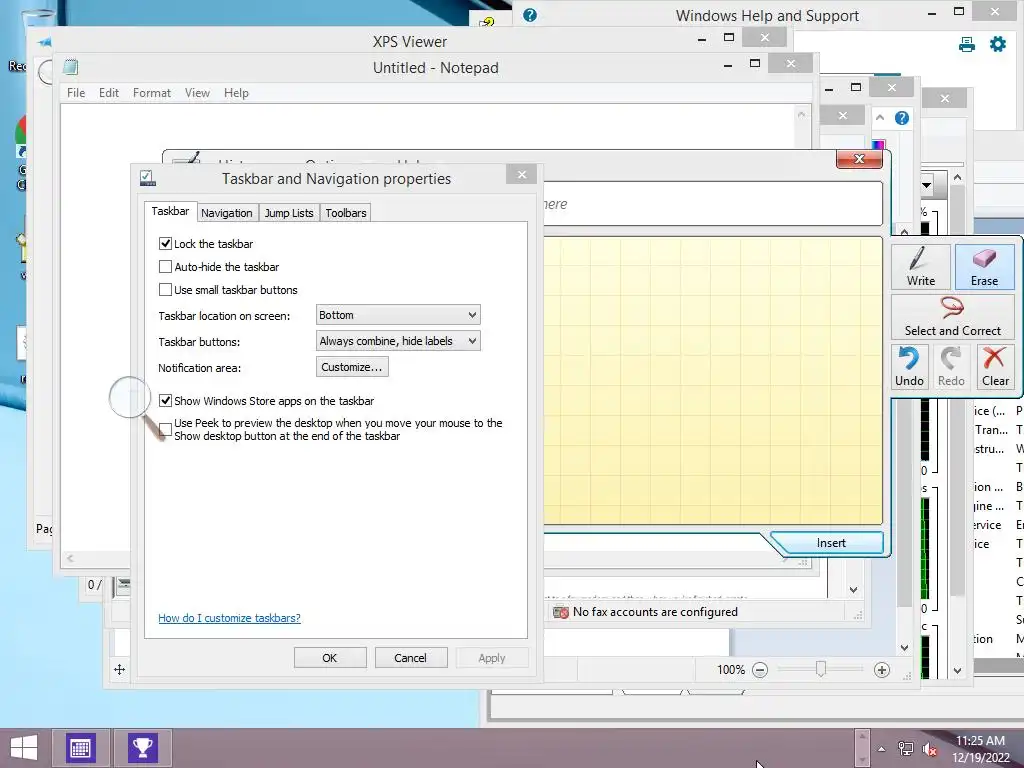
Task: Click the Insert button in Math Input Panel
Action: (x=831, y=543)
